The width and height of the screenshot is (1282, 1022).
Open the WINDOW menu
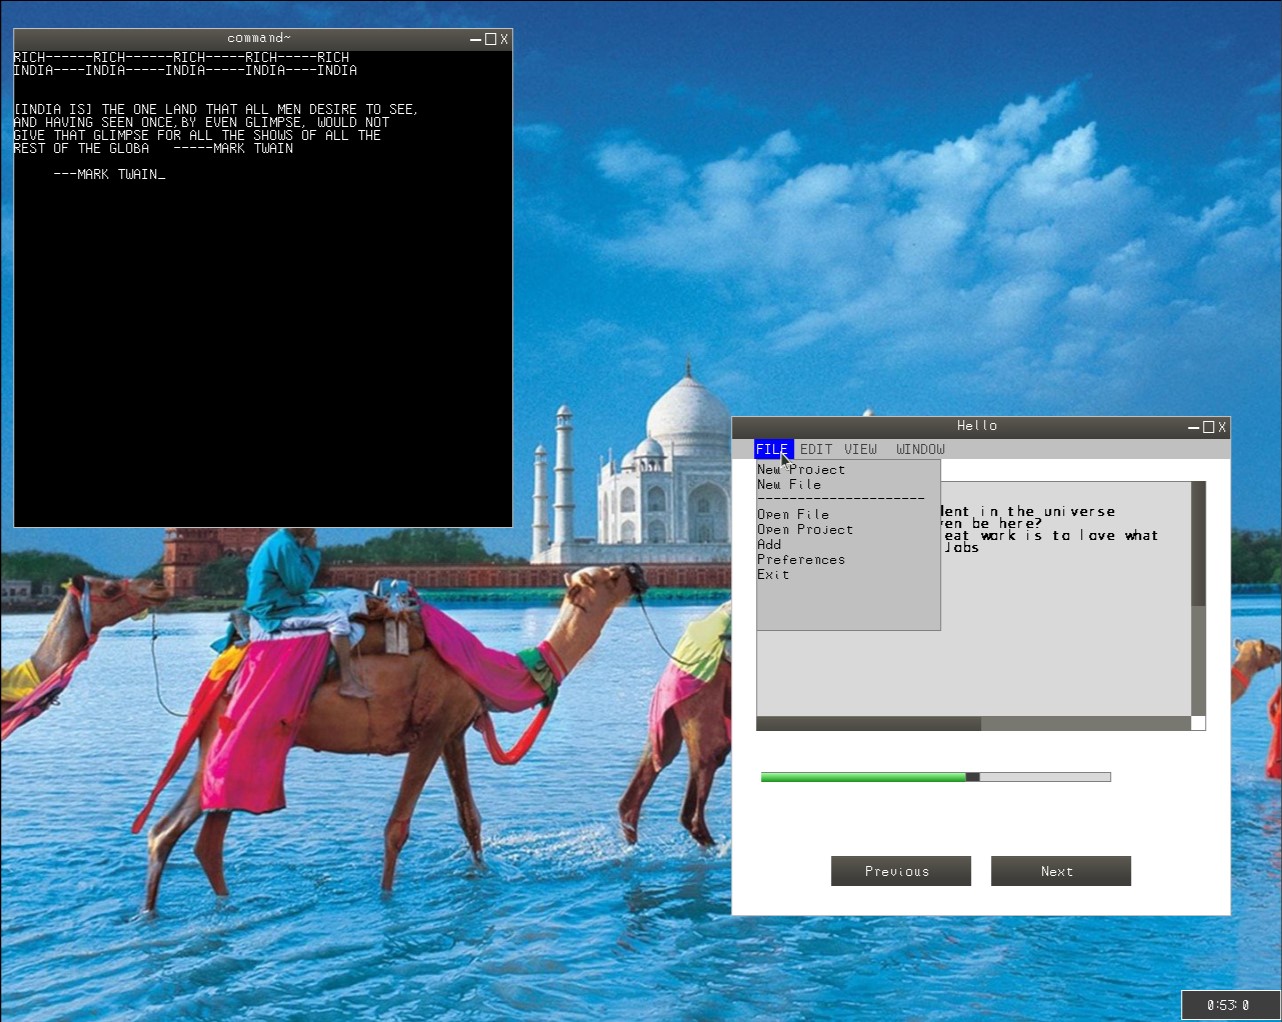[x=920, y=449]
